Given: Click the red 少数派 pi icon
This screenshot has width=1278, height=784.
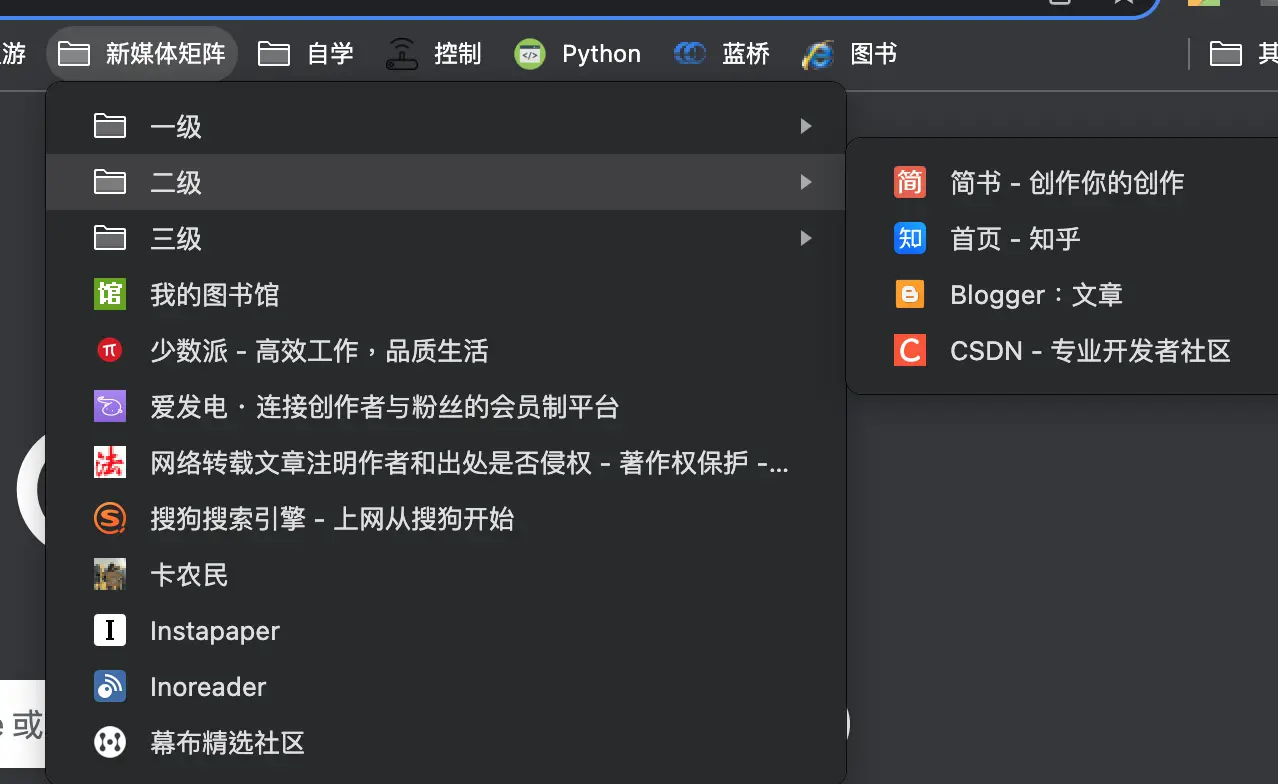Looking at the screenshot, I should coord(110,350).
